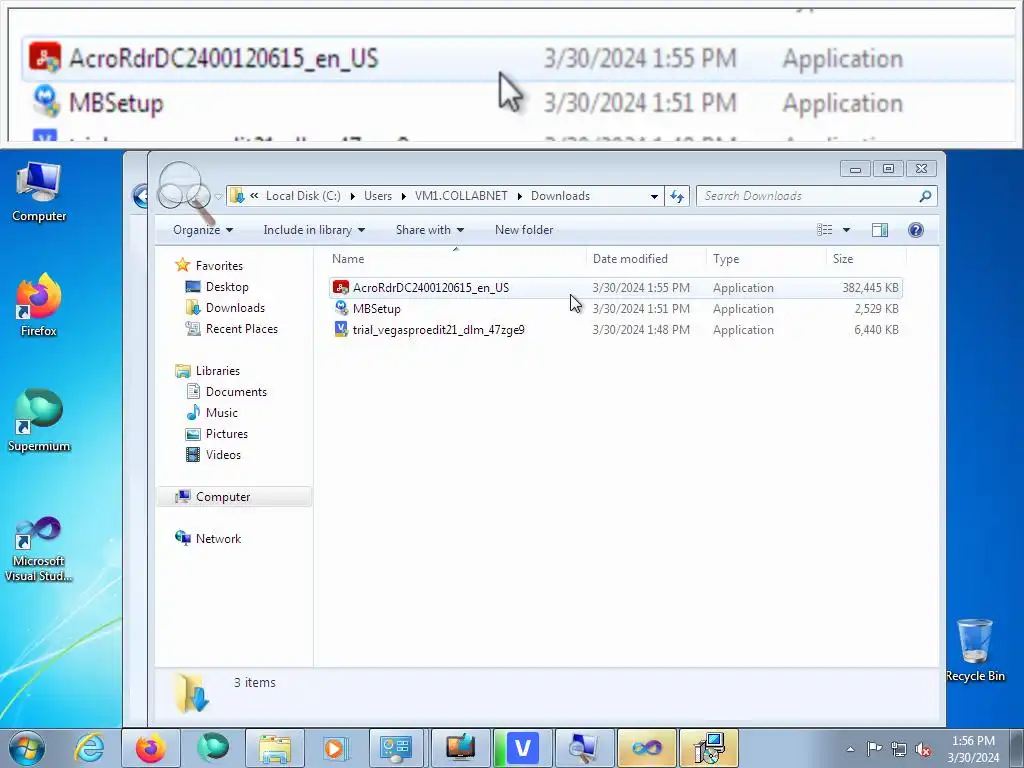Viewport: 1024px width, 768px height.
Task: Click the muted volume tray icon
Action: click(x=923, y=749)
